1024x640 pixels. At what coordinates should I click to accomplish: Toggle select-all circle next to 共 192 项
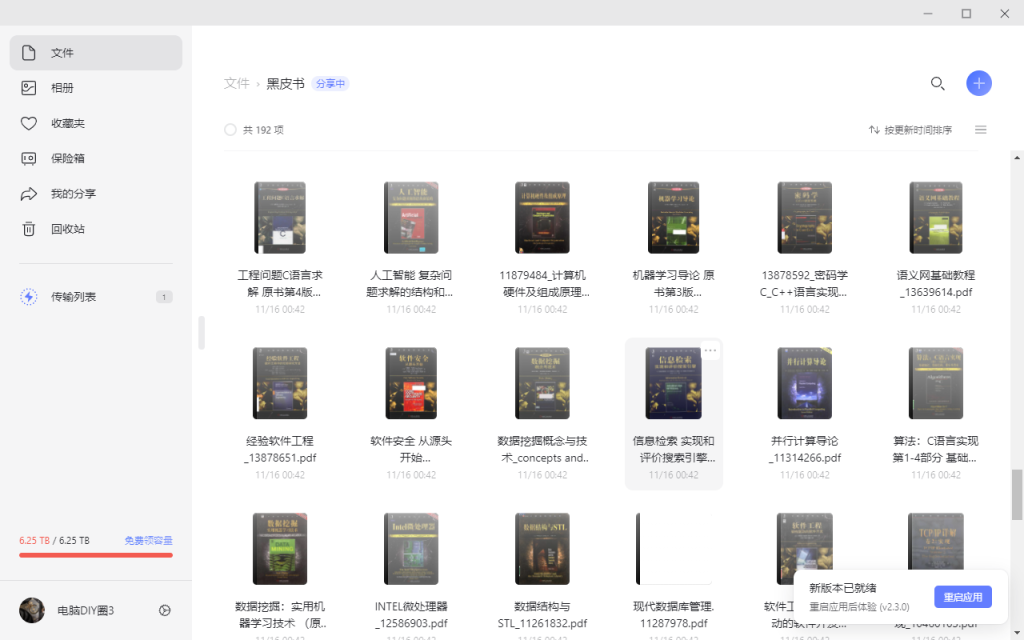point(230,130)
